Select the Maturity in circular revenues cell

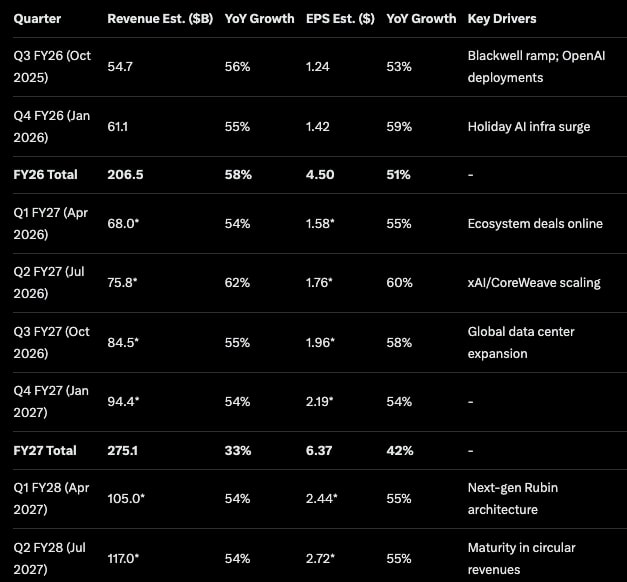point(521,558)
